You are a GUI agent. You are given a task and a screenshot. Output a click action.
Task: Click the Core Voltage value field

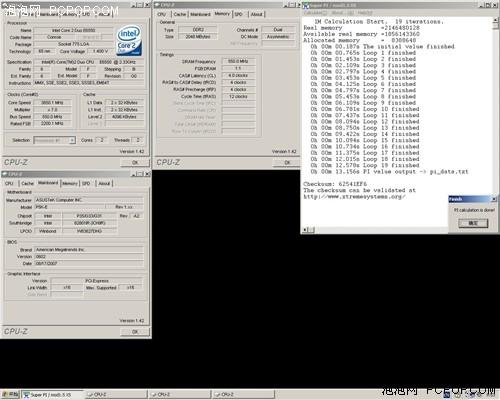pyautogui.click(x=100, y=51)
